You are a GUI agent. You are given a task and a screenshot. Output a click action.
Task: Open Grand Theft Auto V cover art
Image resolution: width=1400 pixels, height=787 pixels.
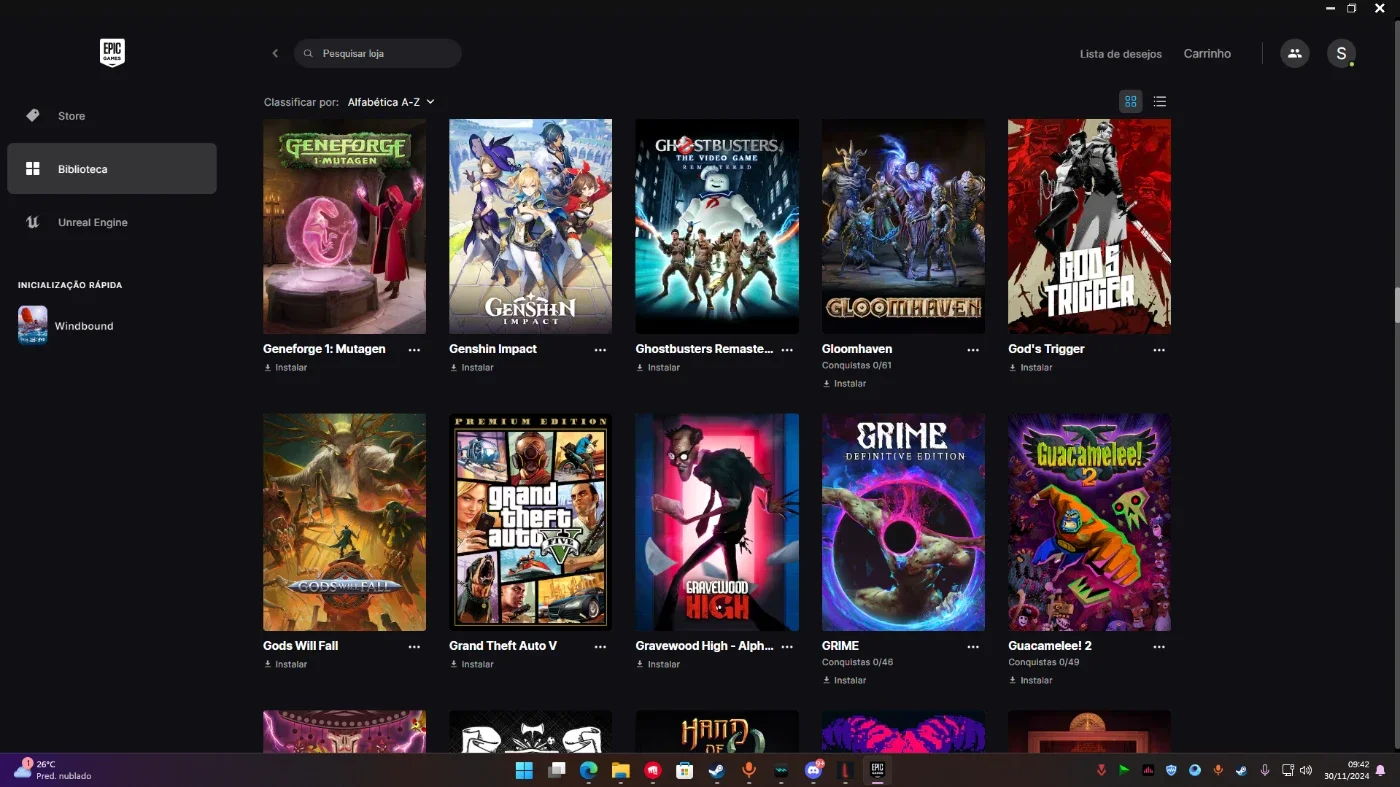(x=530, y=522)
